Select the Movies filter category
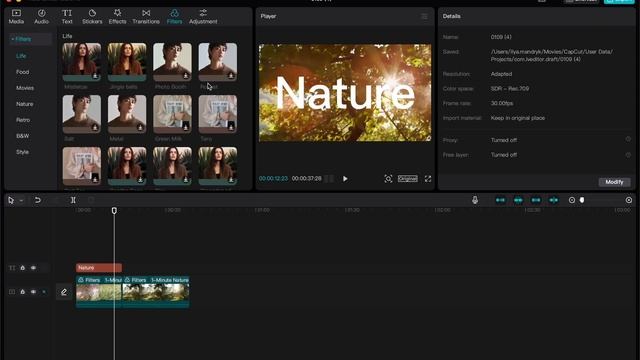640x360 pixels. [25, 88]
